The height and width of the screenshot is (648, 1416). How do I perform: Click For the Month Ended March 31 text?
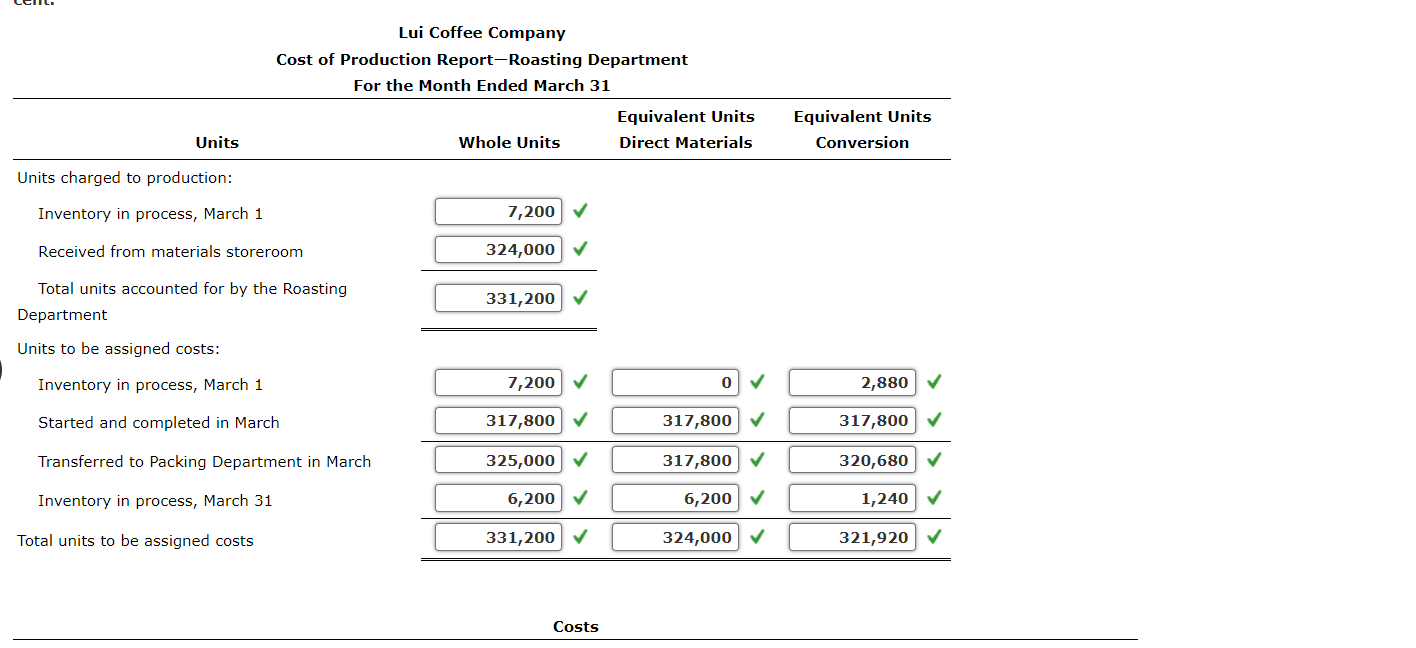(x=482, y=85)
